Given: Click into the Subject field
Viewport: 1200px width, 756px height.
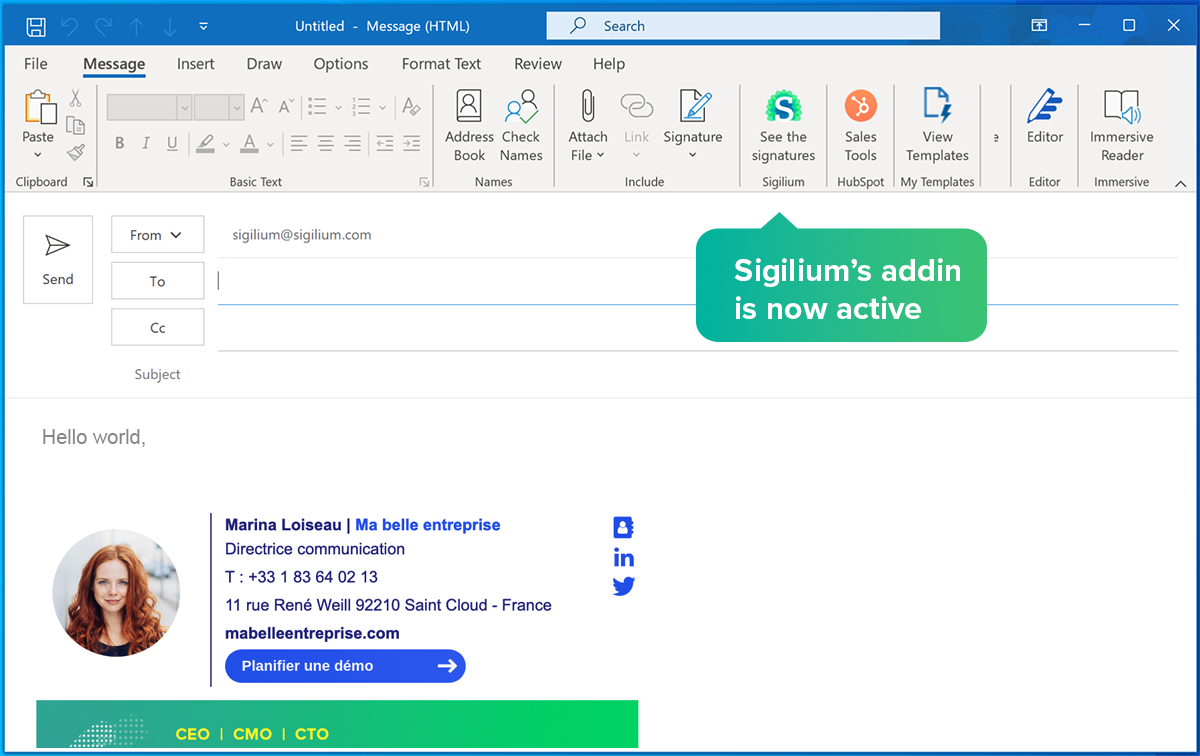Looking at the screenshot, I should coord(698,374).
